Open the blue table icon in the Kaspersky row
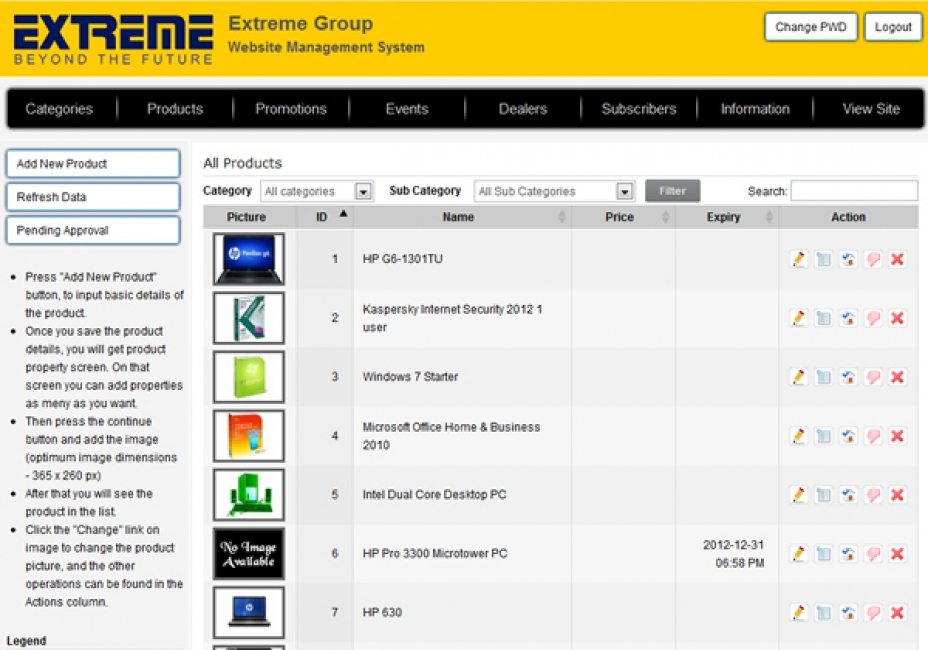 pos(823,318)
